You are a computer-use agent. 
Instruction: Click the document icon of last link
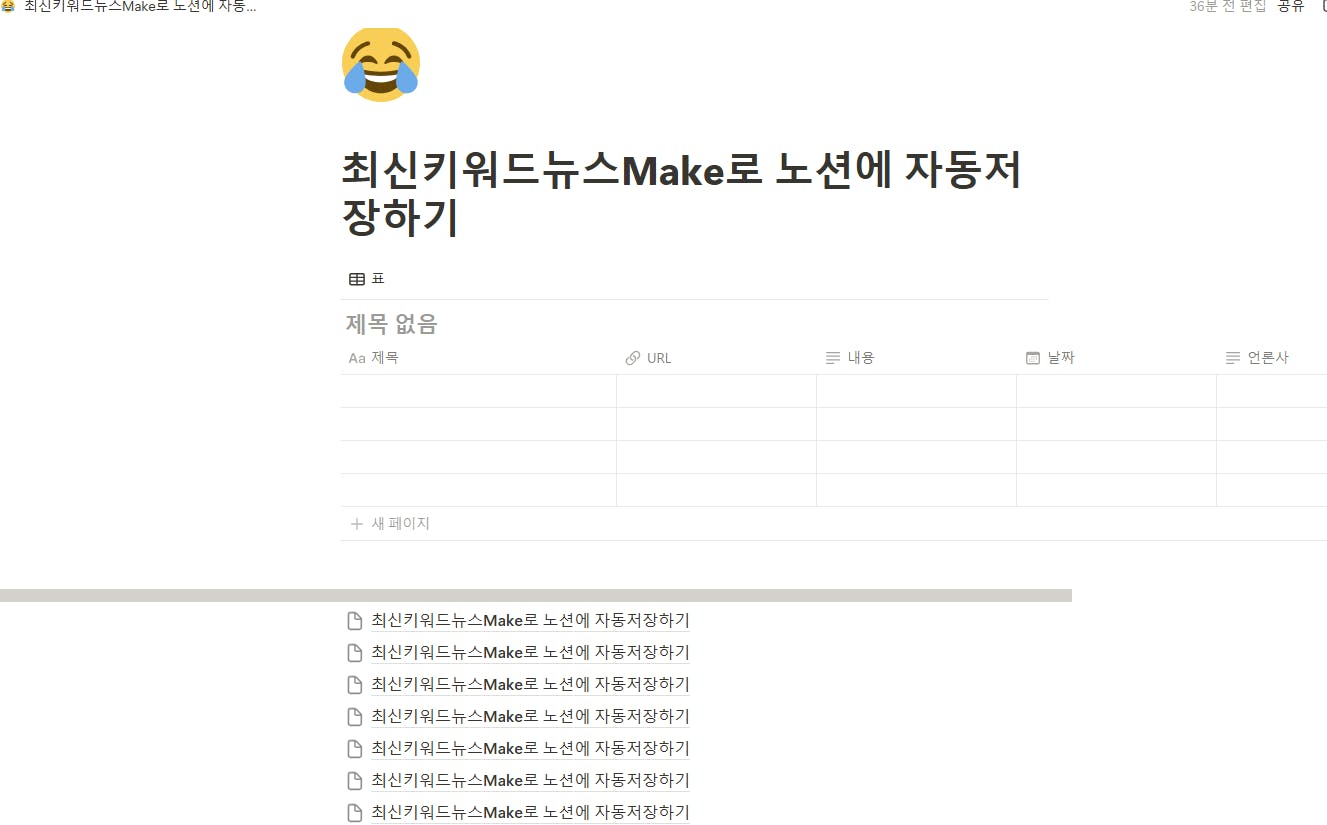(x=354, y=812)
